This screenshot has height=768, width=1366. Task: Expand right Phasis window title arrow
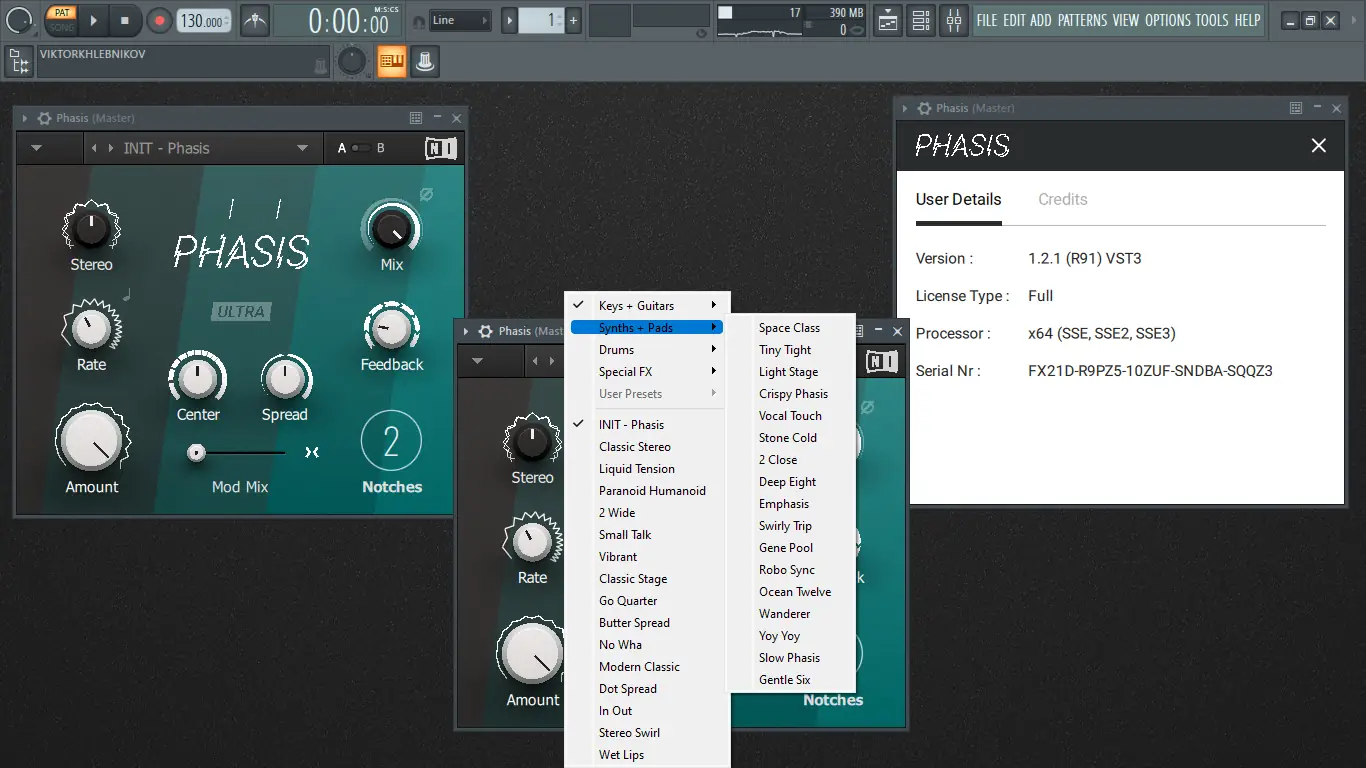click(x=905, y=108)
